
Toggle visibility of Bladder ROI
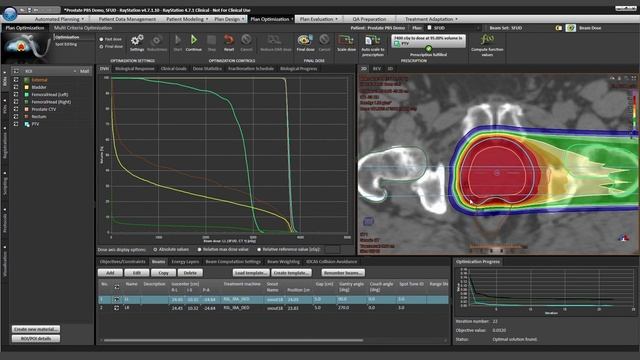tap(16, 87)
